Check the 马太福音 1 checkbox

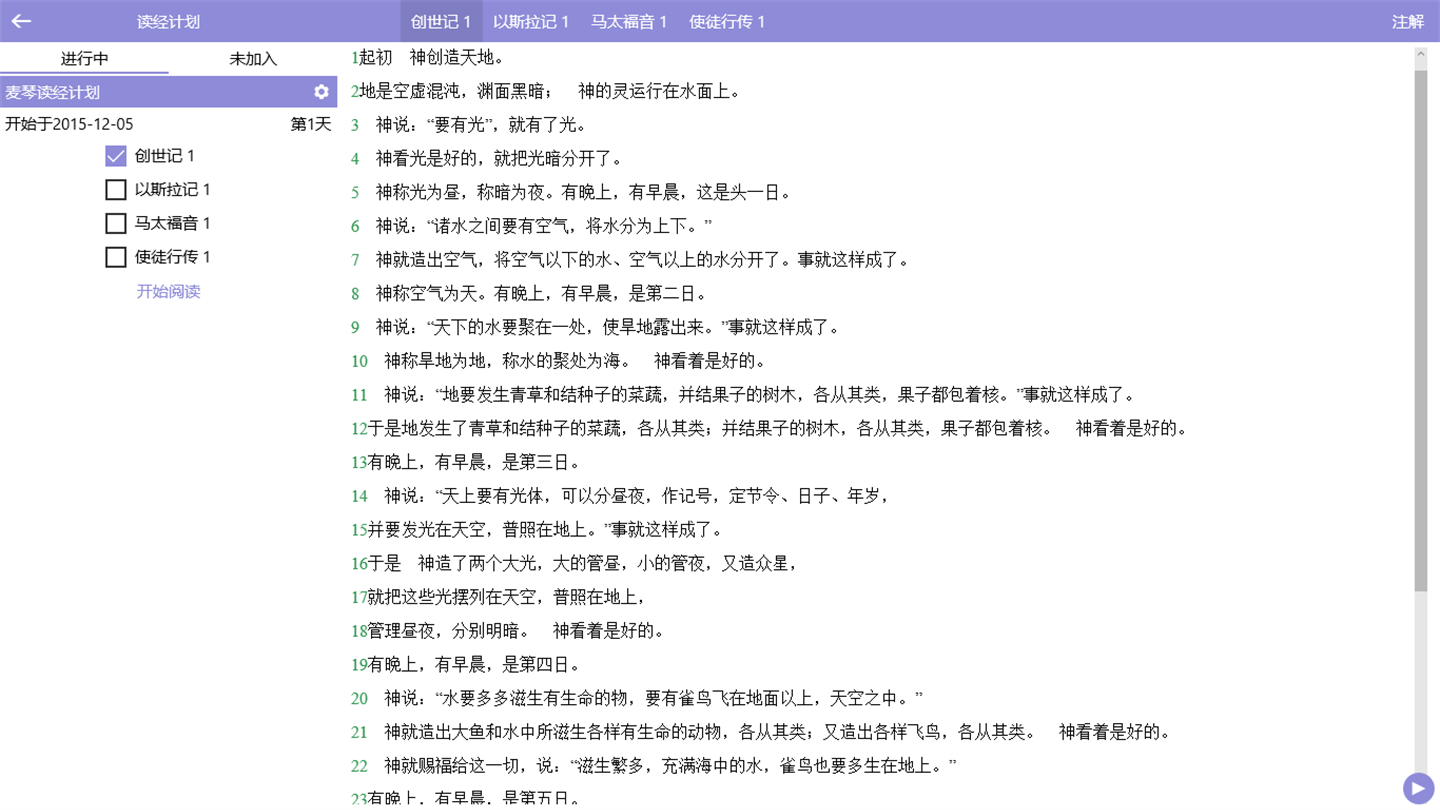coord(116,223)
